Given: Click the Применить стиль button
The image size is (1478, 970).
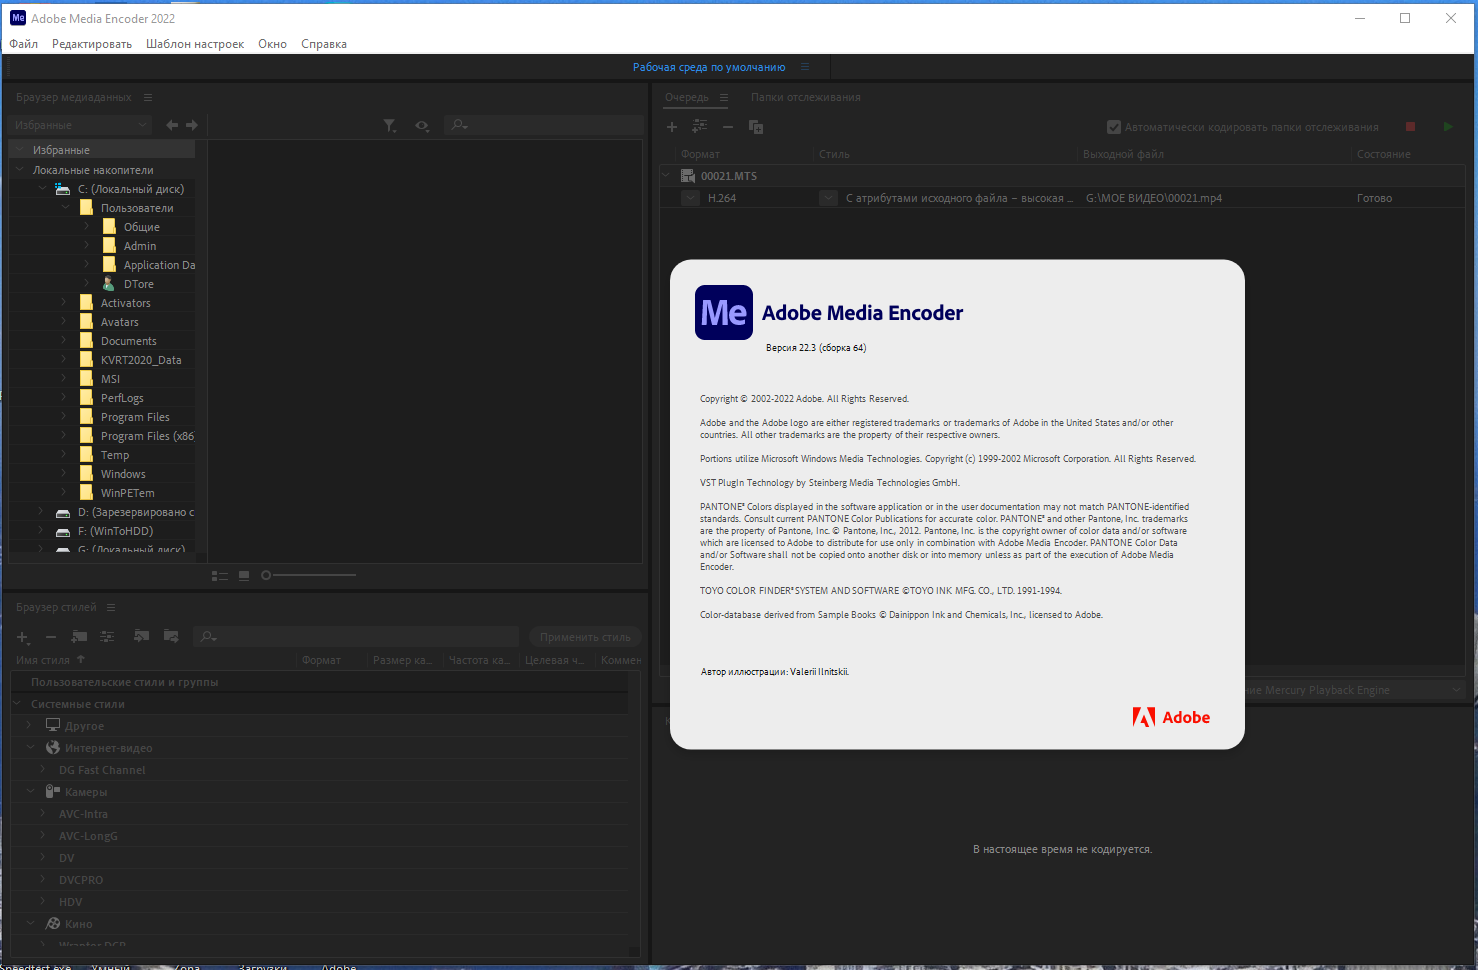Looking at the screenshot, I should tap(585, 637).
